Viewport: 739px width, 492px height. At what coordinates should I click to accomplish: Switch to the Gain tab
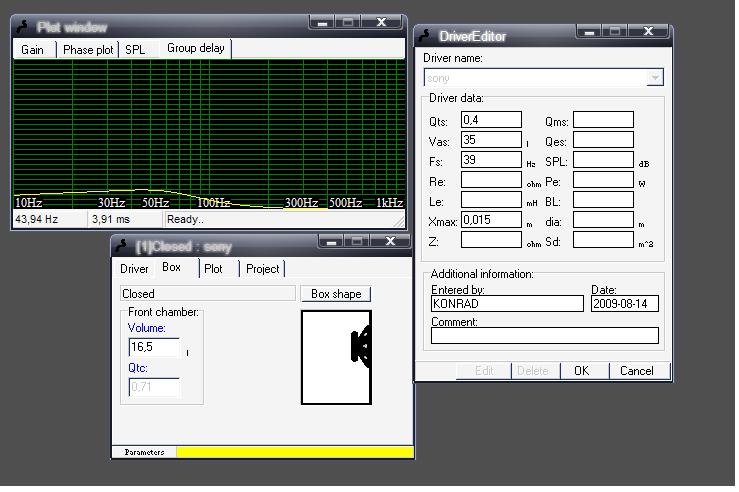coord(33,49)
